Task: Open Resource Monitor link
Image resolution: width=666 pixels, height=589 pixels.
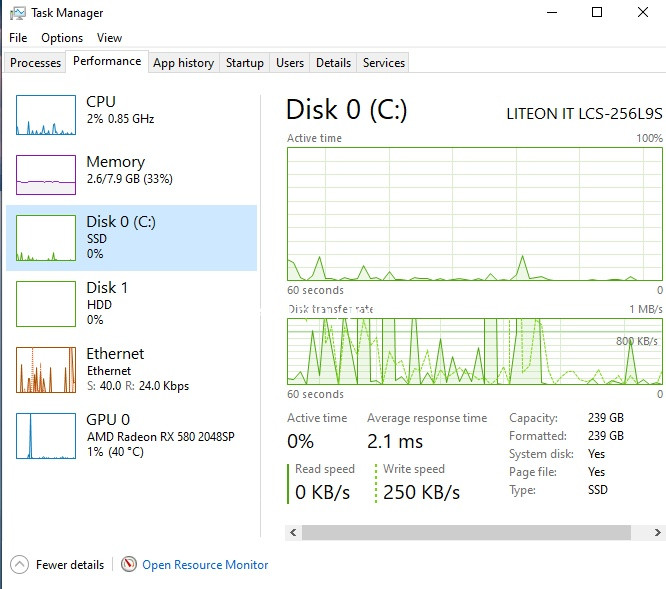Action: pos(205,565)
